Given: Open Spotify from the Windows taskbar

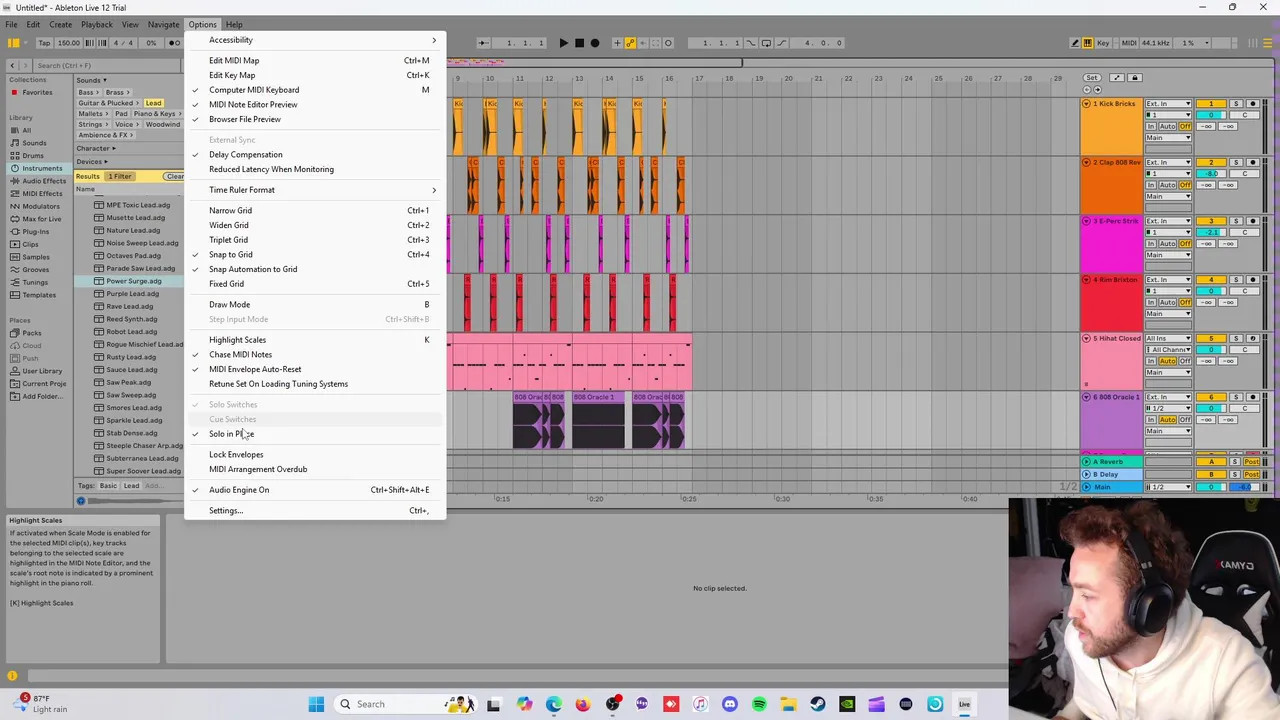Looking at the screenshot, I should coord(759,704).
